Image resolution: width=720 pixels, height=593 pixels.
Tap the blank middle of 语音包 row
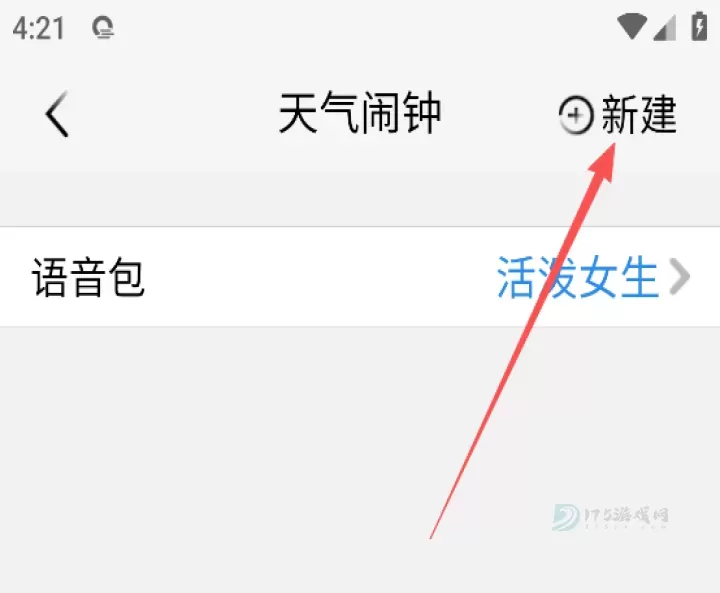click(321, 277)
